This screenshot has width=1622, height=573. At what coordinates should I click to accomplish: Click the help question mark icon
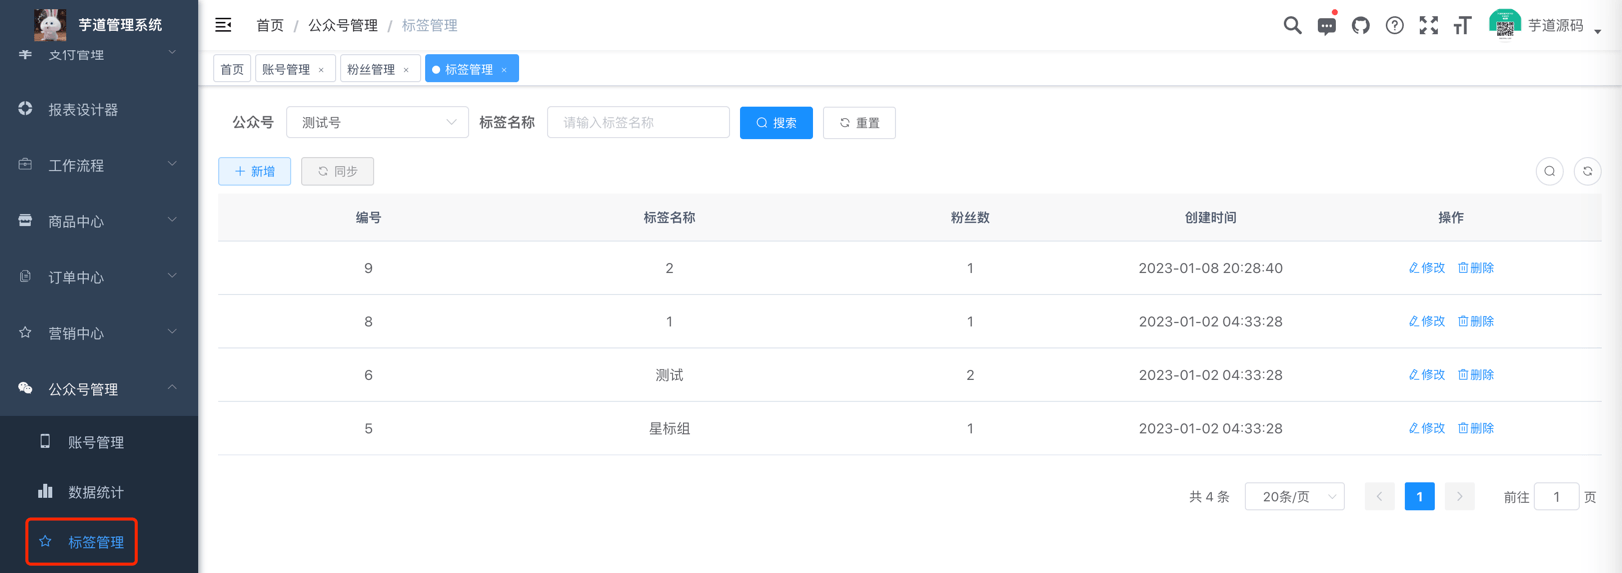pyautogui.click(x=1394, y=26)
